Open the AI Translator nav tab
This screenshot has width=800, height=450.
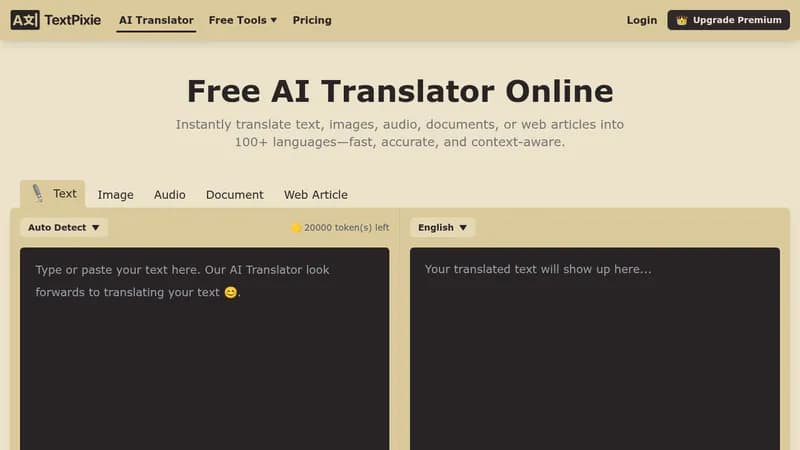[156, 20]
